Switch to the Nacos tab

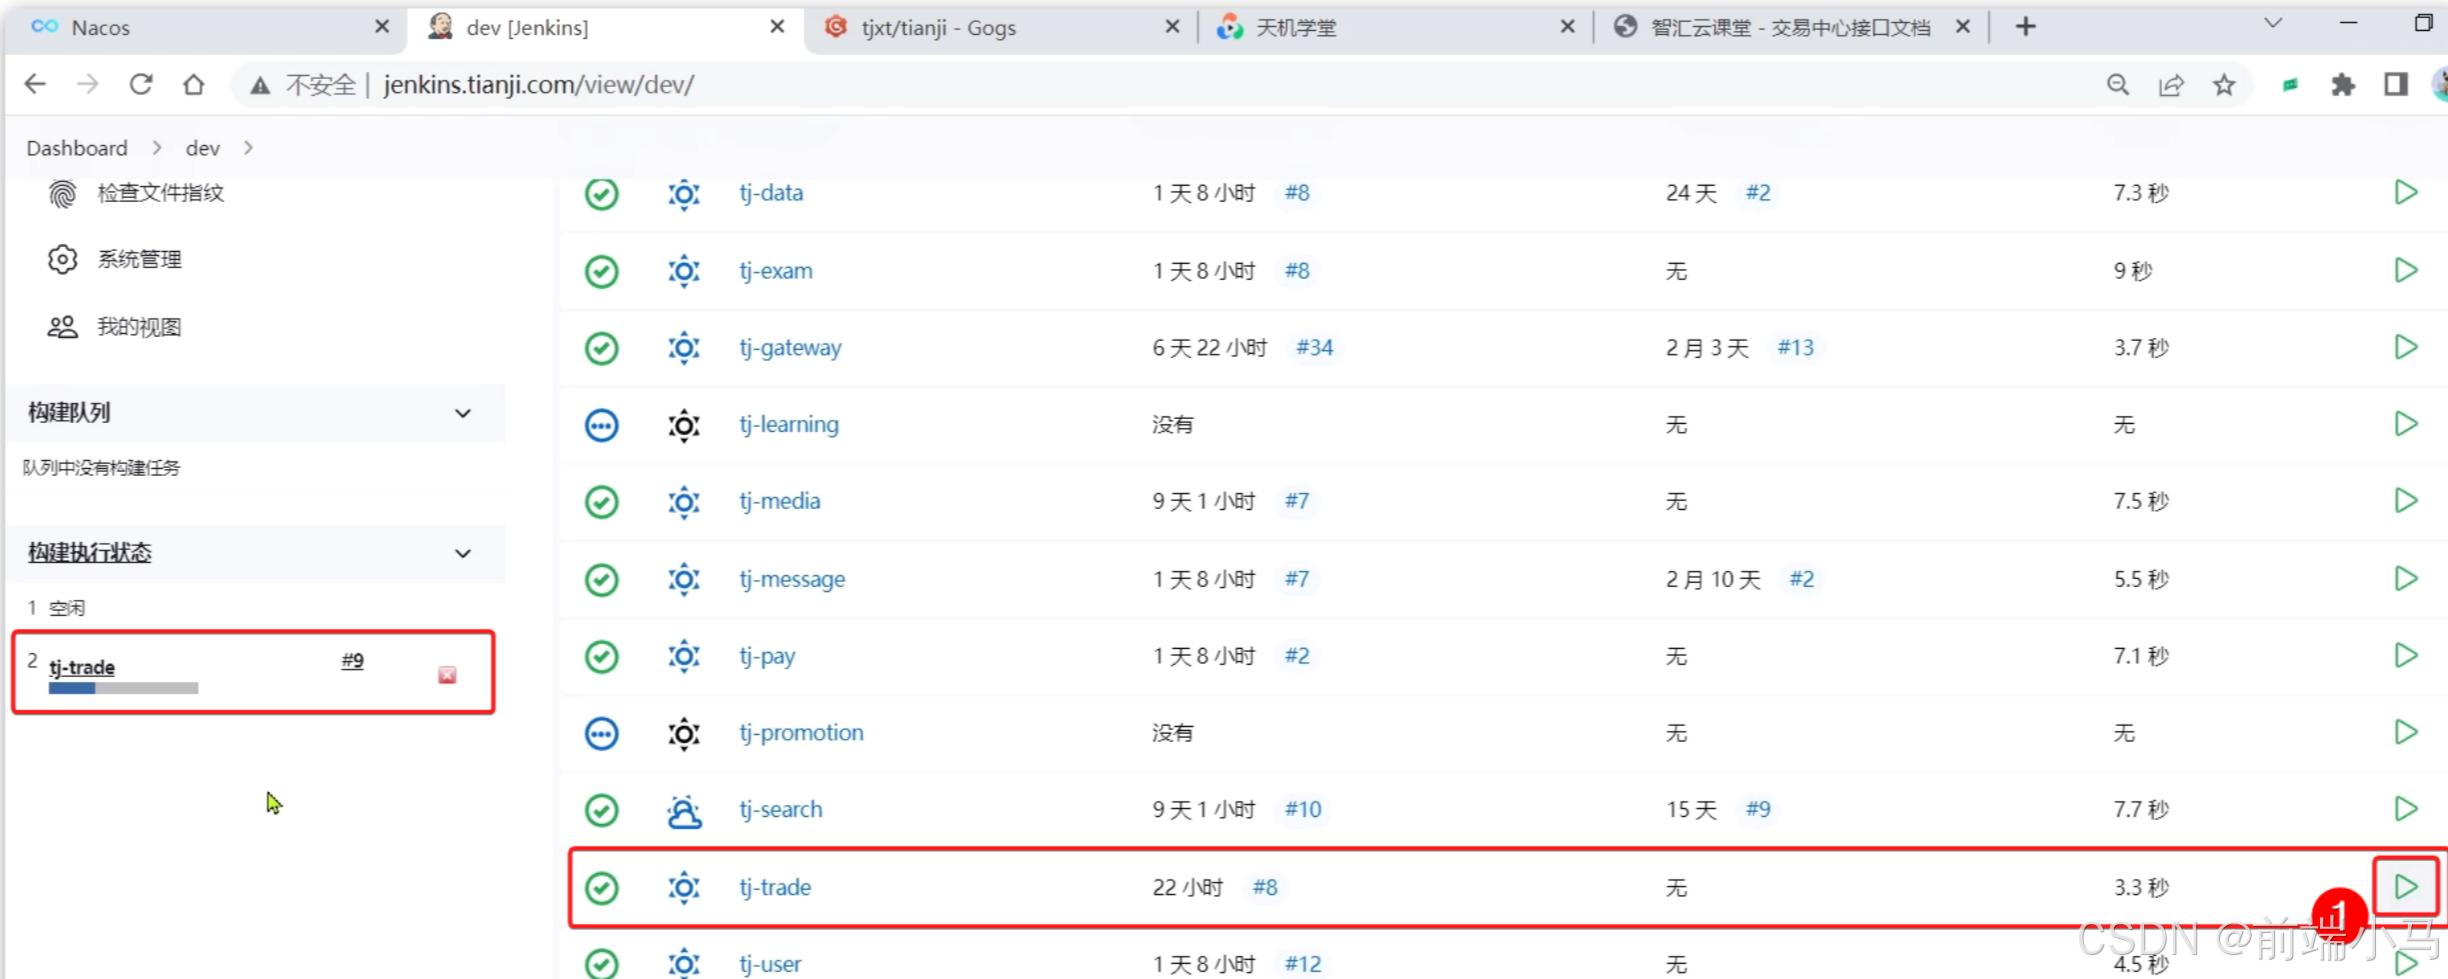point(205,27)
